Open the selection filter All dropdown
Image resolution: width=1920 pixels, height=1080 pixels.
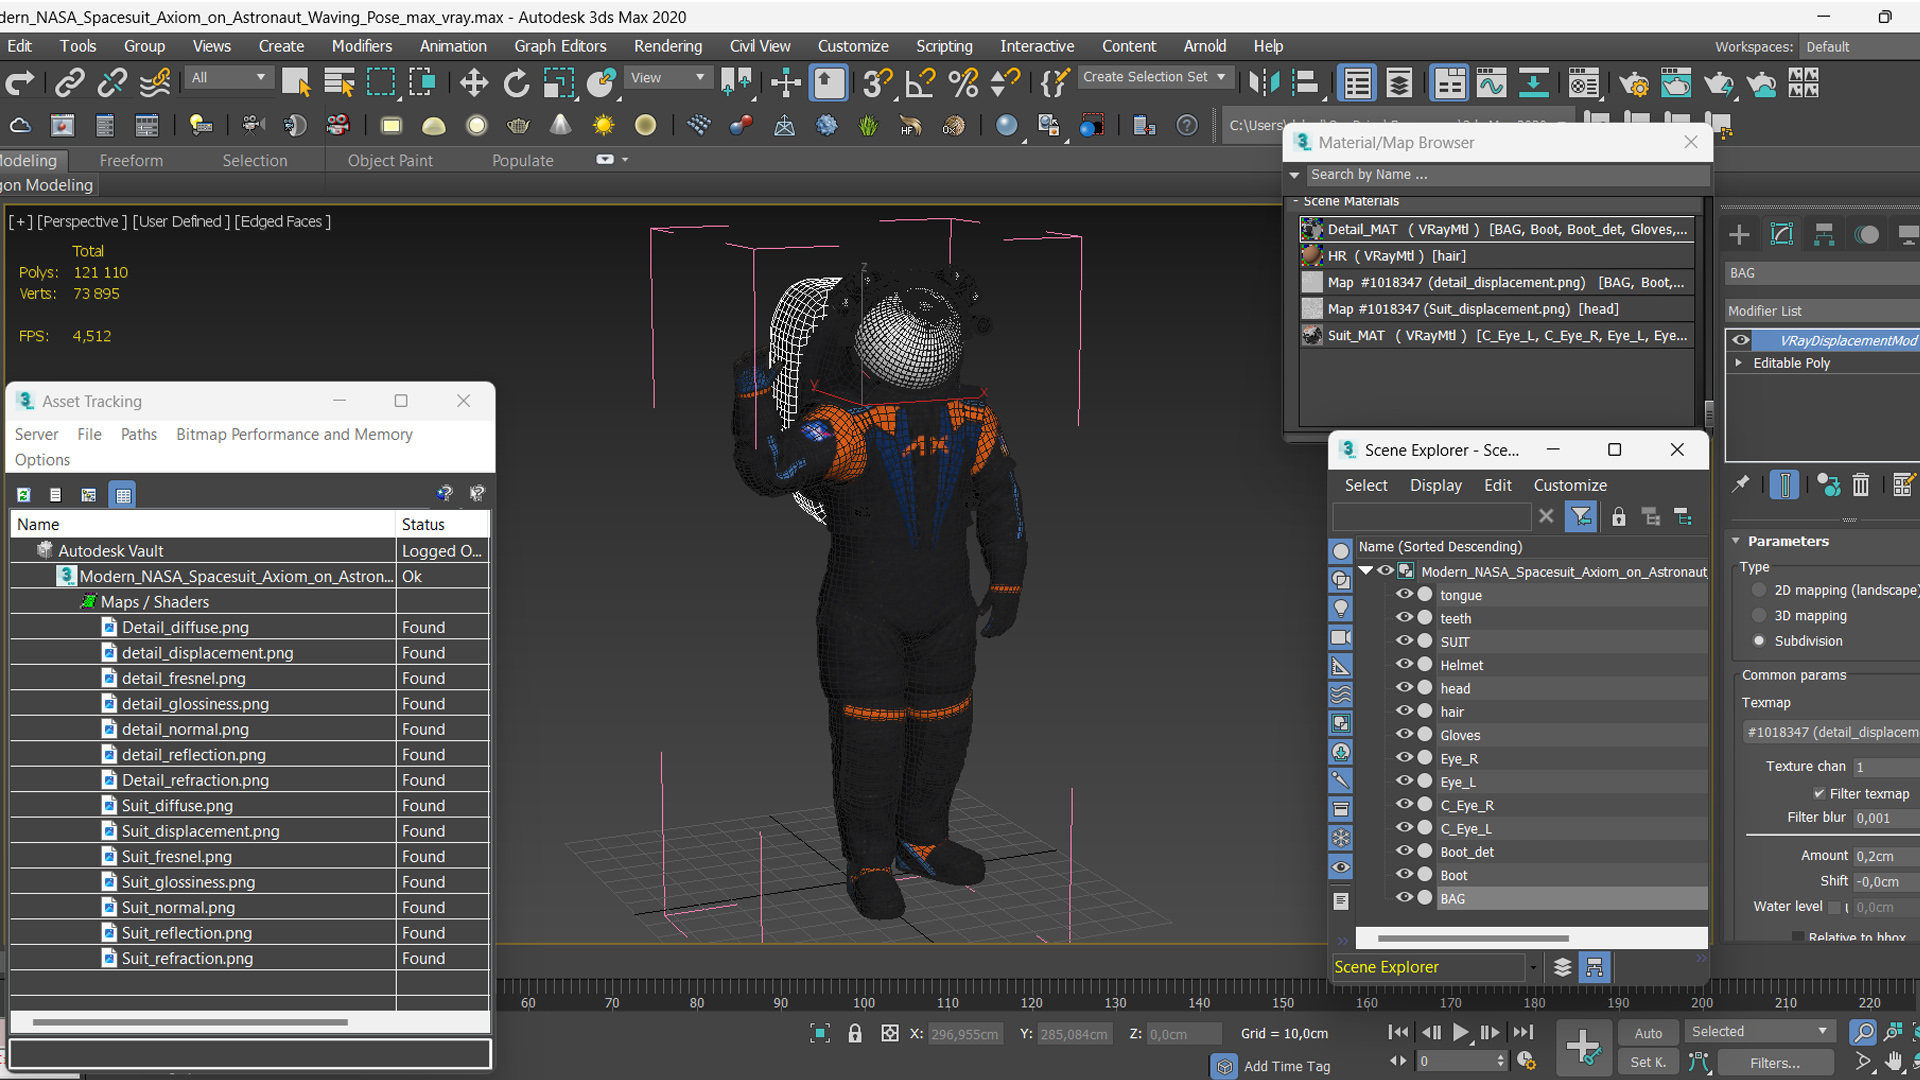tap(229, 78)
